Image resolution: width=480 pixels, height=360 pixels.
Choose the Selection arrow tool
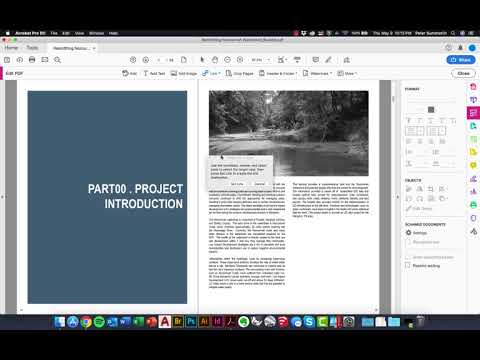[x=202, y=60]
